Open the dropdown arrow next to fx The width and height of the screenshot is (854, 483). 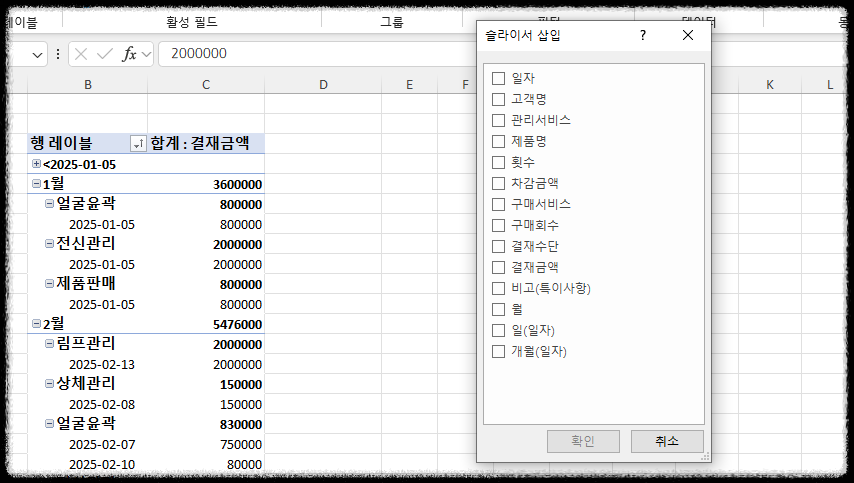click(146, 54)
